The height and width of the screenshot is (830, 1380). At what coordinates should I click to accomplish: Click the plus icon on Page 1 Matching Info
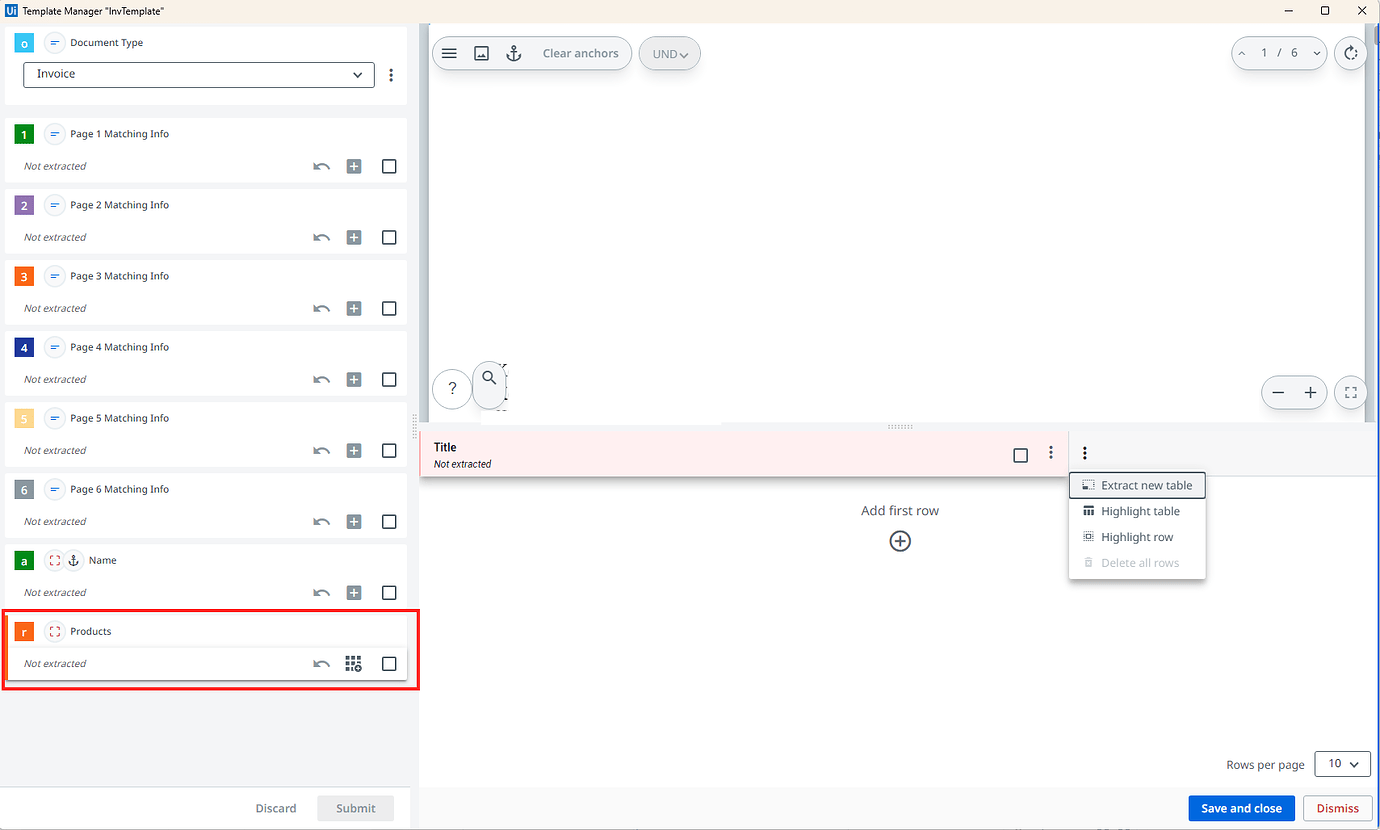pos(354,166)
